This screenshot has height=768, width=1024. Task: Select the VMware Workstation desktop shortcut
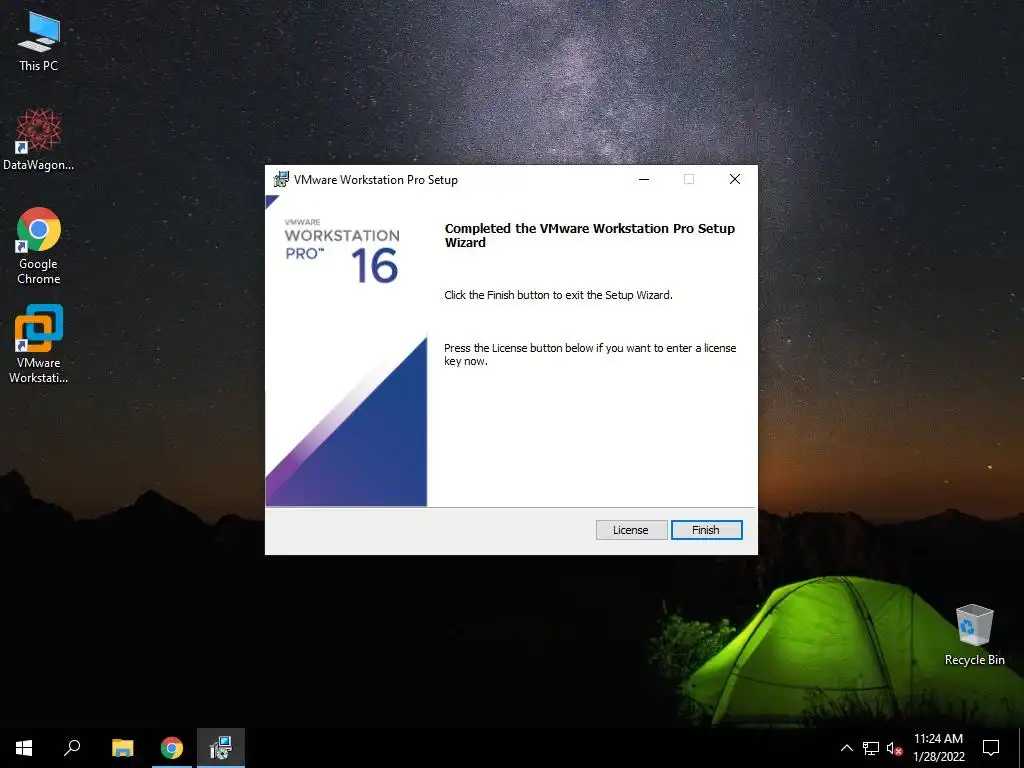[x=39, y=344]
